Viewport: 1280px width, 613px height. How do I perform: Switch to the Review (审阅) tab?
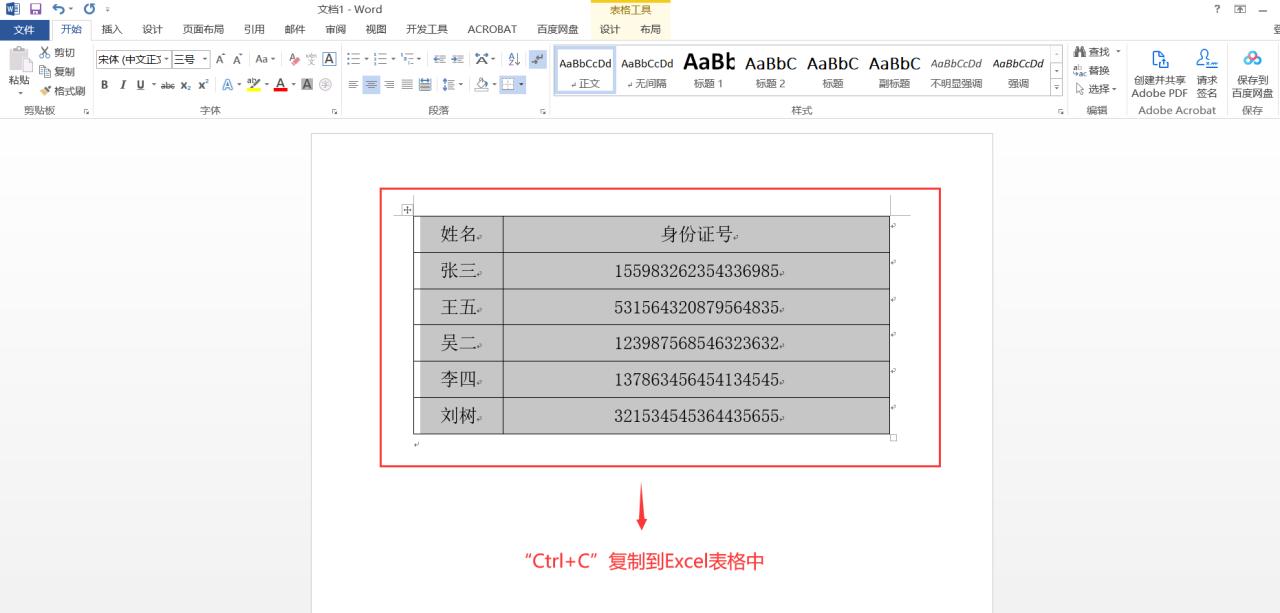coord(335,29)
